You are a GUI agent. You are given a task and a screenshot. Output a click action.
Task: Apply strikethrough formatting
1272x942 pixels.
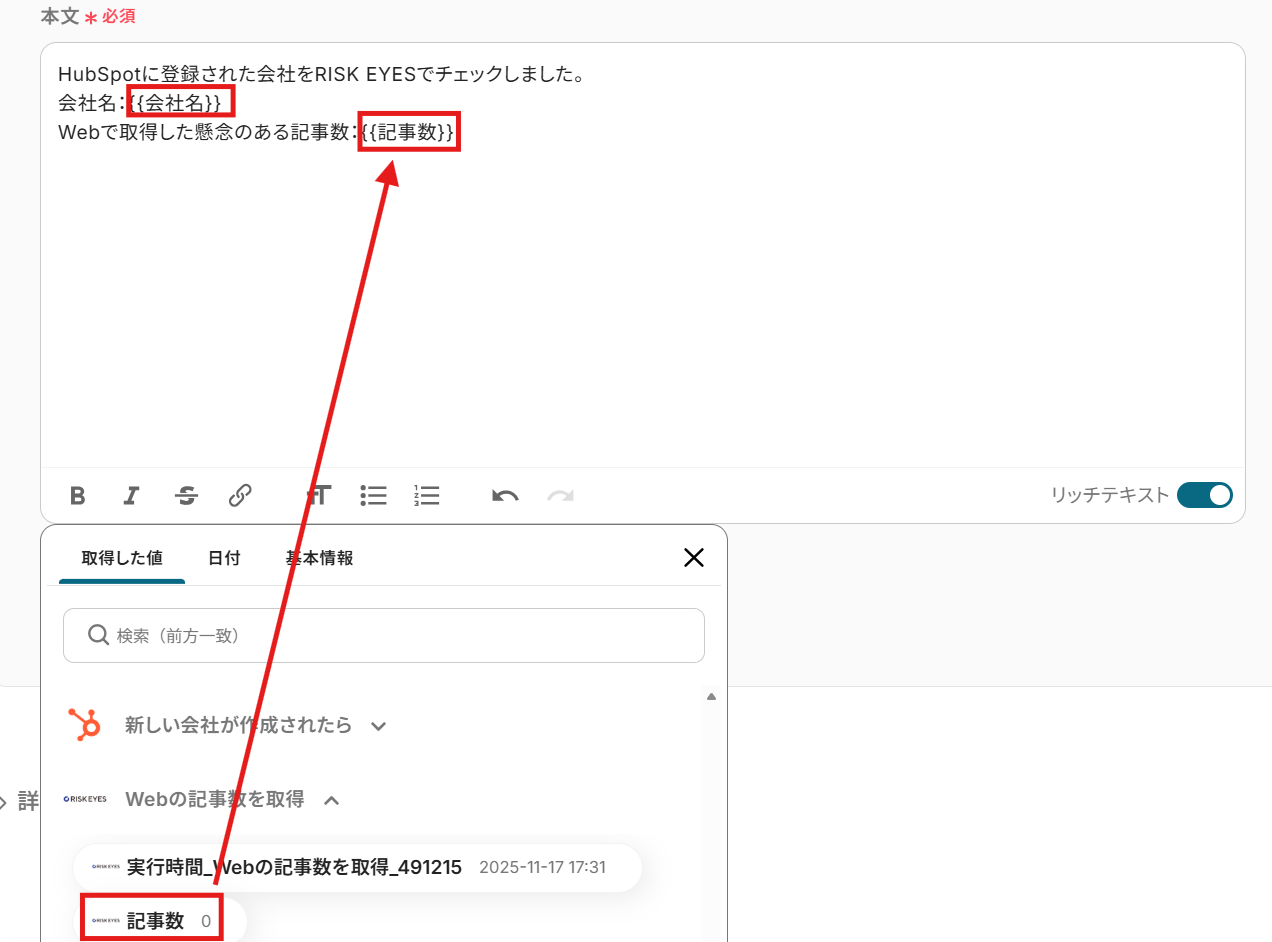186,495
